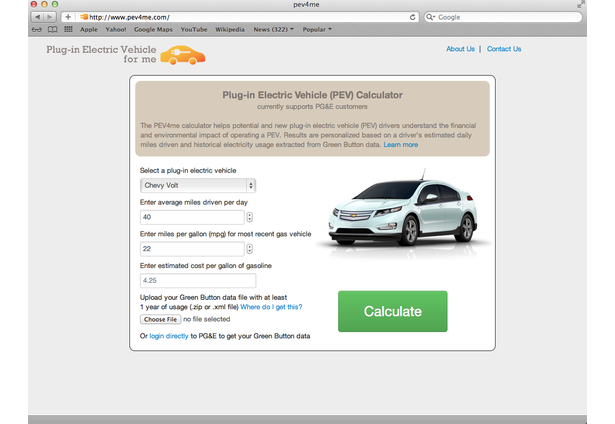Click the Google search box
This screenshot has height=424, width=615.
tap(503, 17)
